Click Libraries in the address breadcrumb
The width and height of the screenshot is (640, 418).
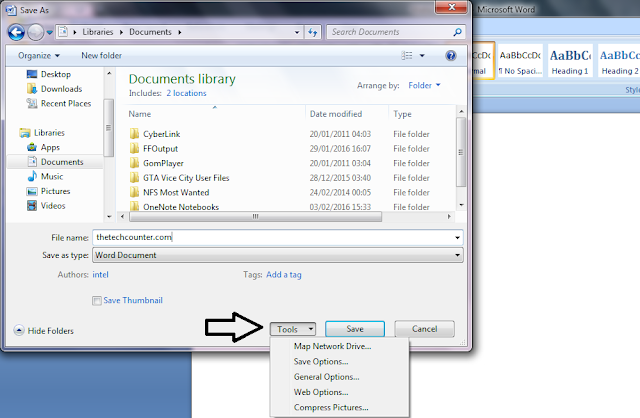[x=98, y=32]
